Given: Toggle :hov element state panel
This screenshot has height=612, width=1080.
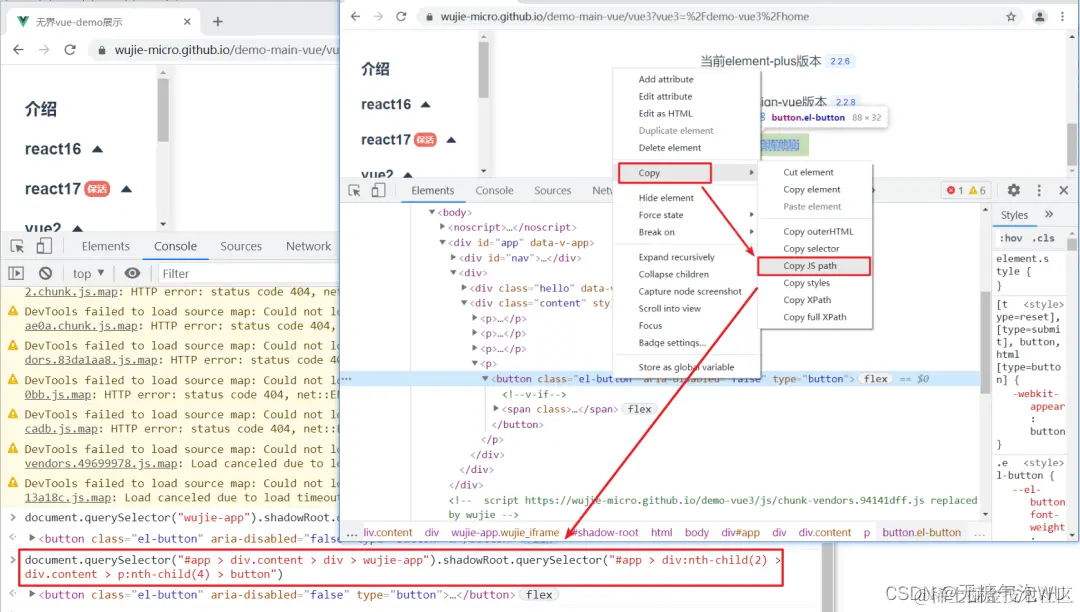Looking at the screenshot, I should point(1010,238).
